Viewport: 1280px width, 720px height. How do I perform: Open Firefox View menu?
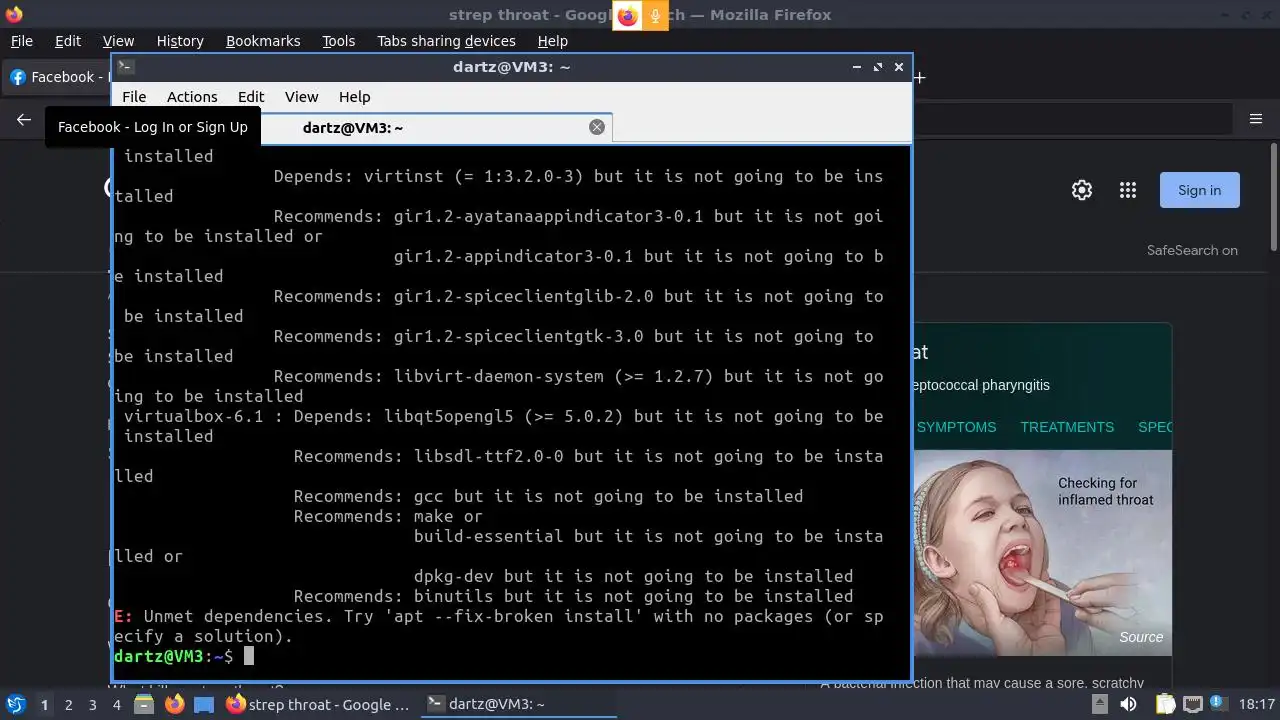pos(118,41)
